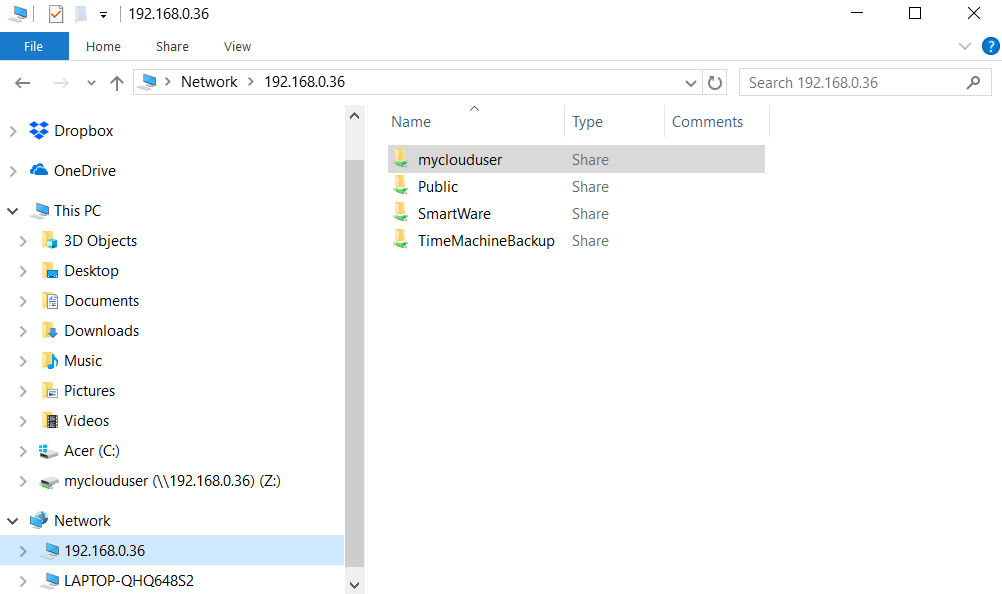Go up one folder level
The height and width of the screenshot is (594, 1002).
coord(116,82)
